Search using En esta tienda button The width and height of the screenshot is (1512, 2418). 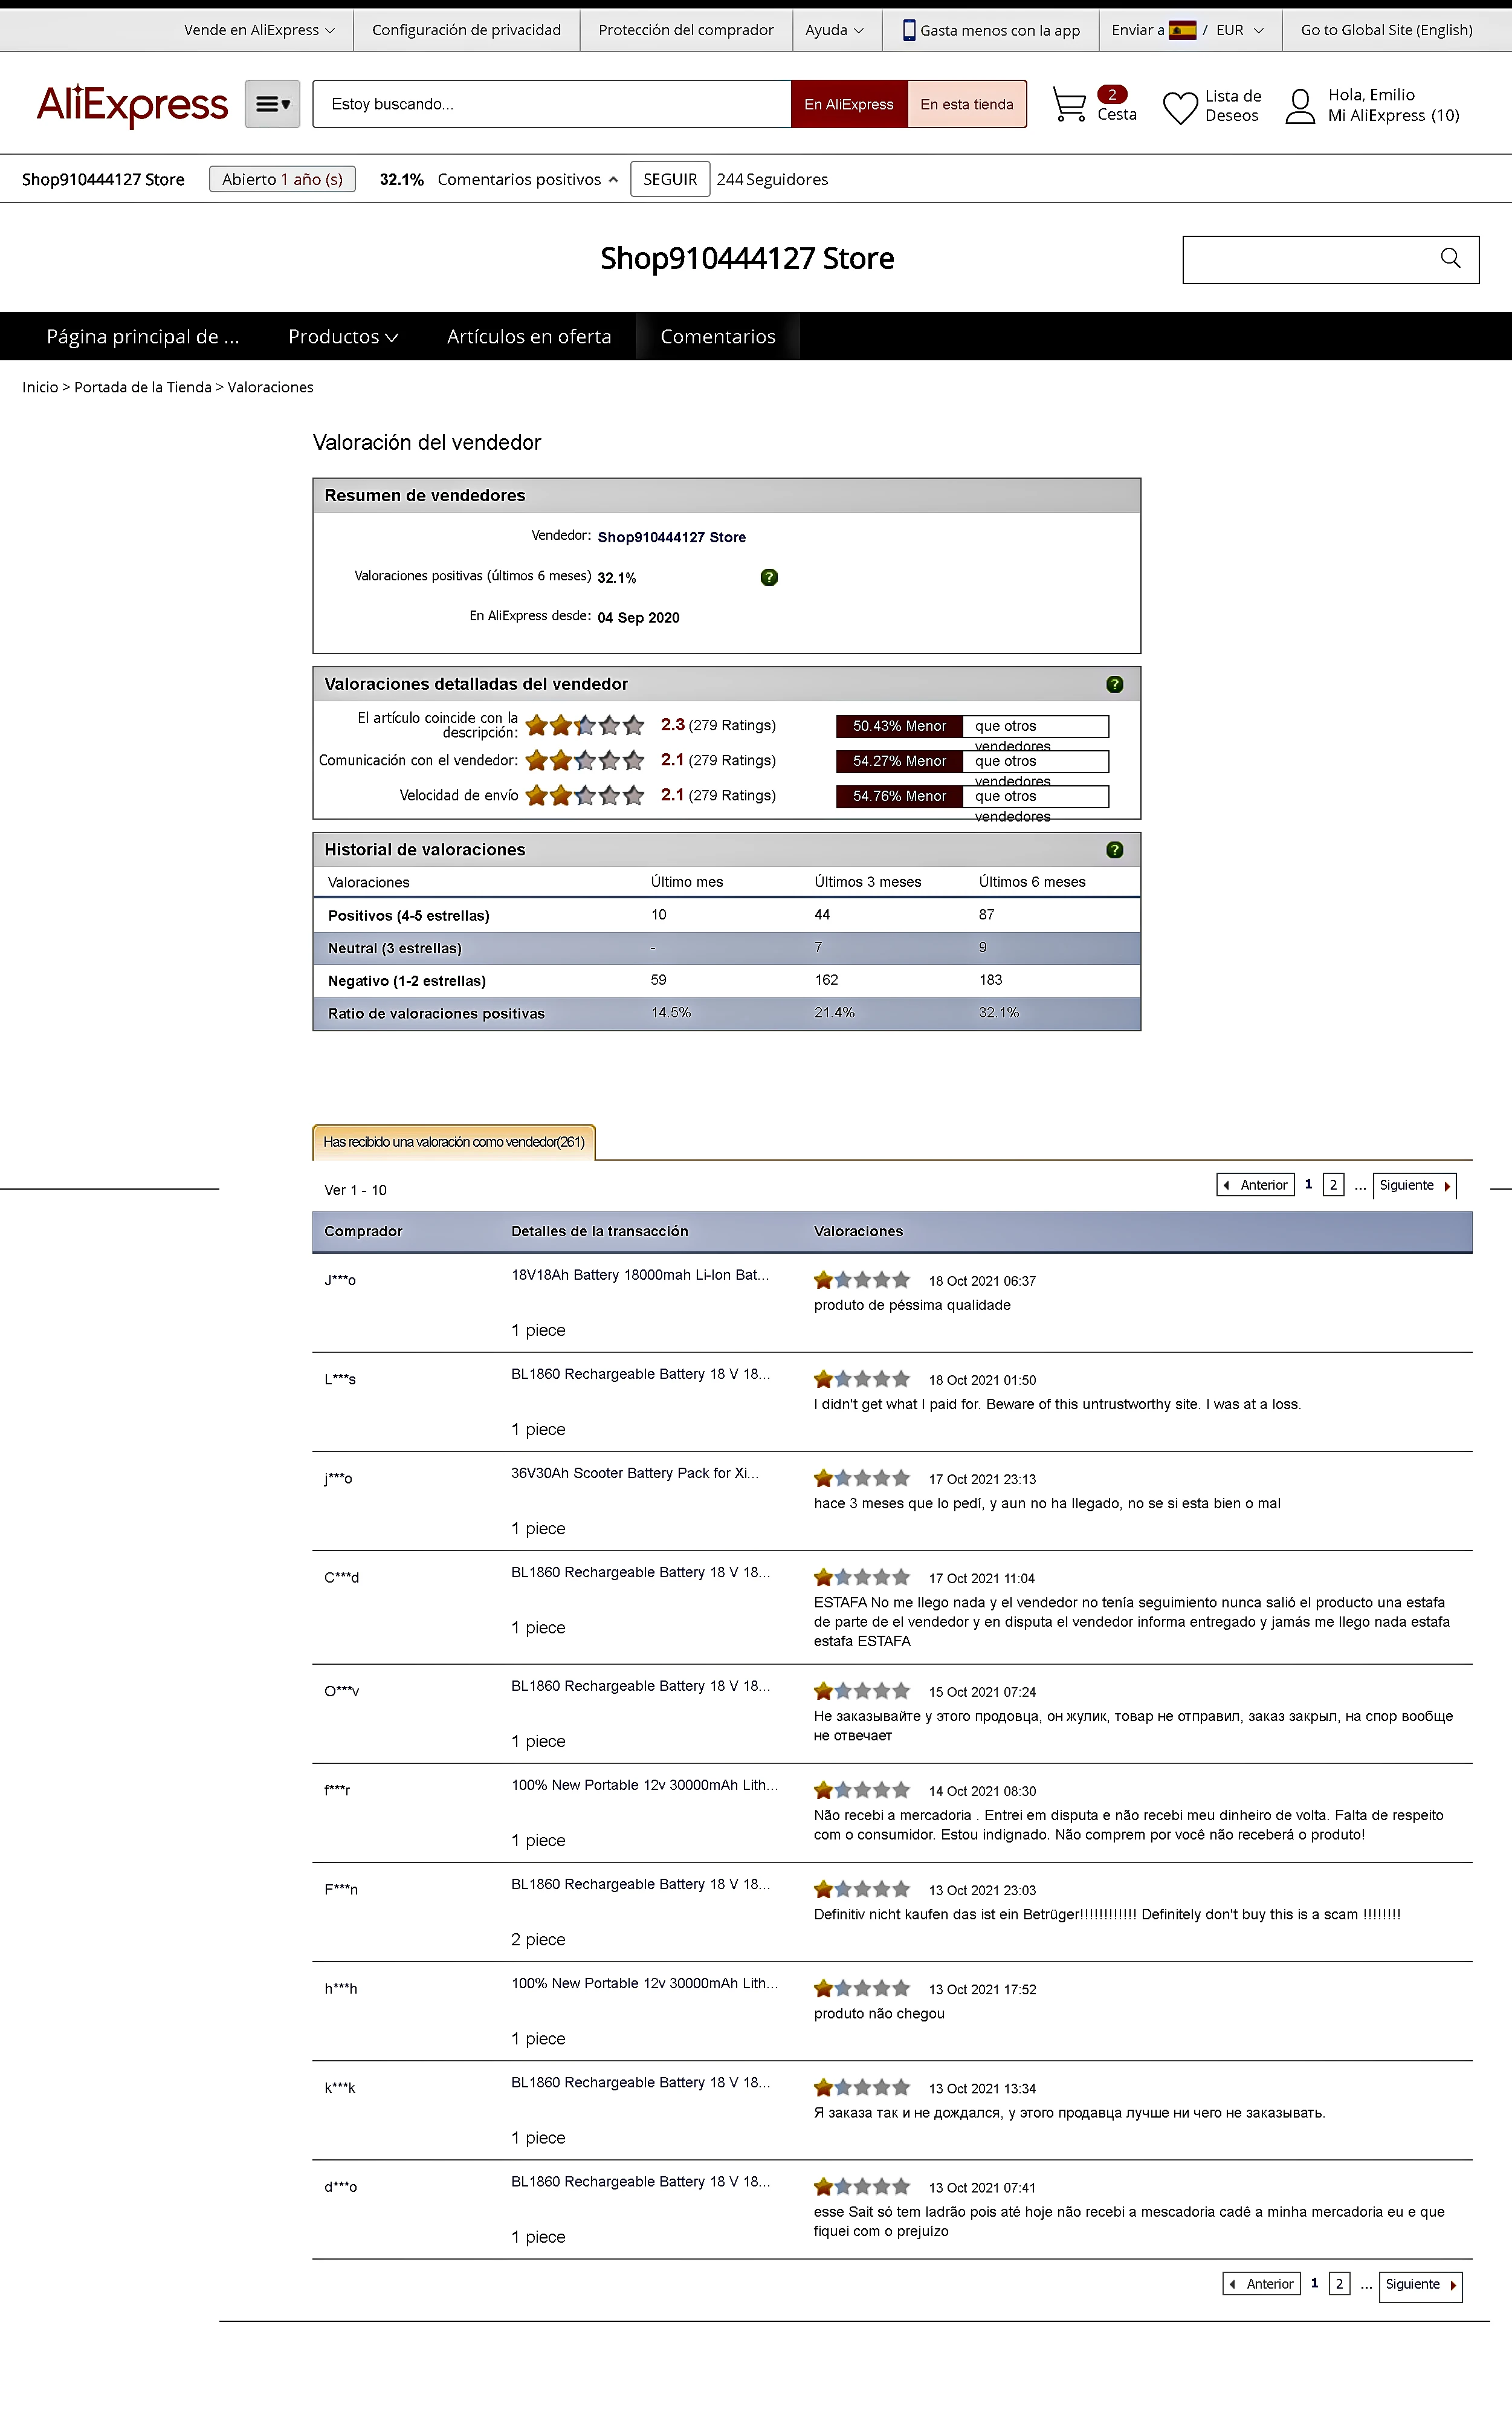pos(966,104)
